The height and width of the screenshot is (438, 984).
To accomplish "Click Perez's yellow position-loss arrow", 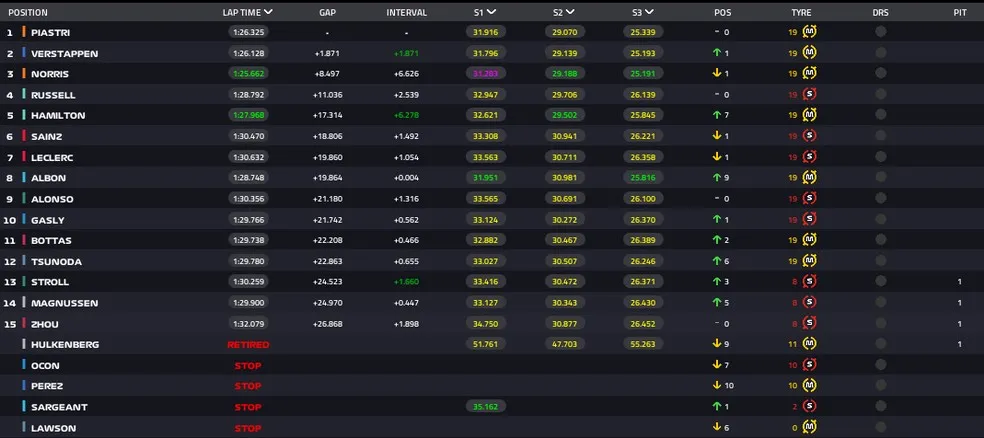I will 717,386.
